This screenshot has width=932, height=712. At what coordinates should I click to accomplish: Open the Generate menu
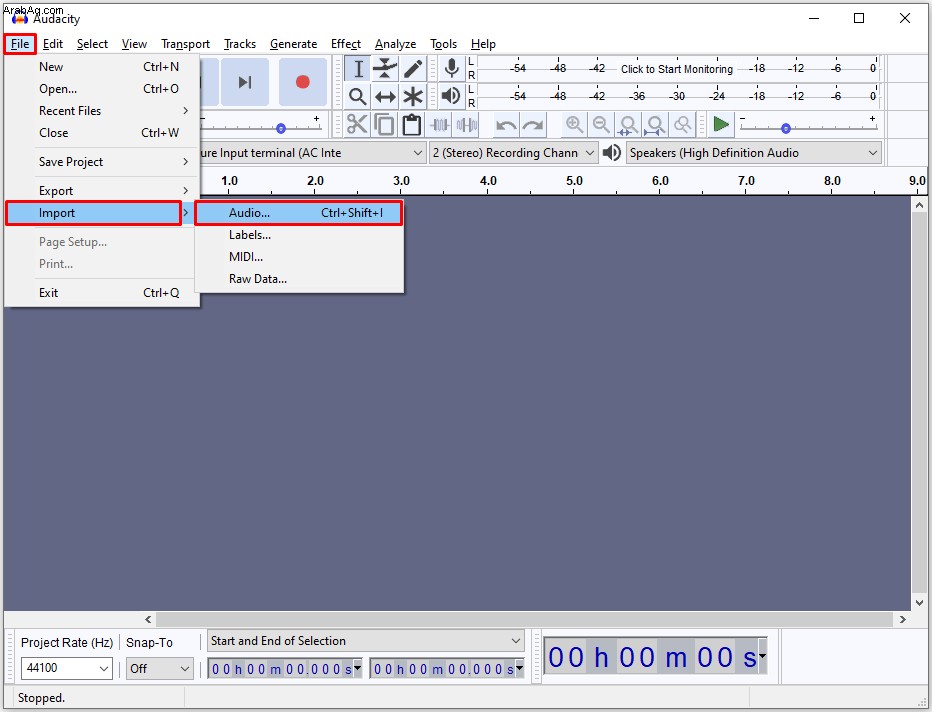point(293,44)
